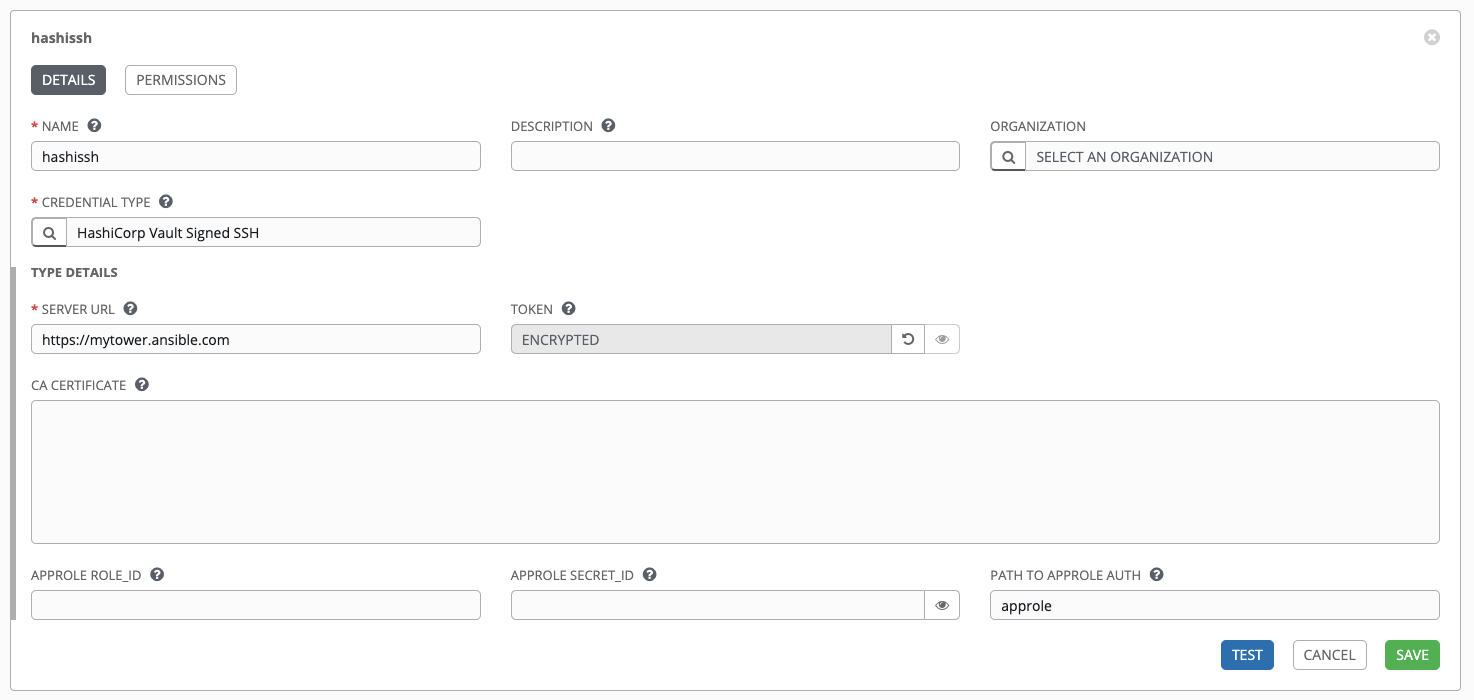
Task: Show AppRole secret_id with eye icon
Action: coord(942,605)
